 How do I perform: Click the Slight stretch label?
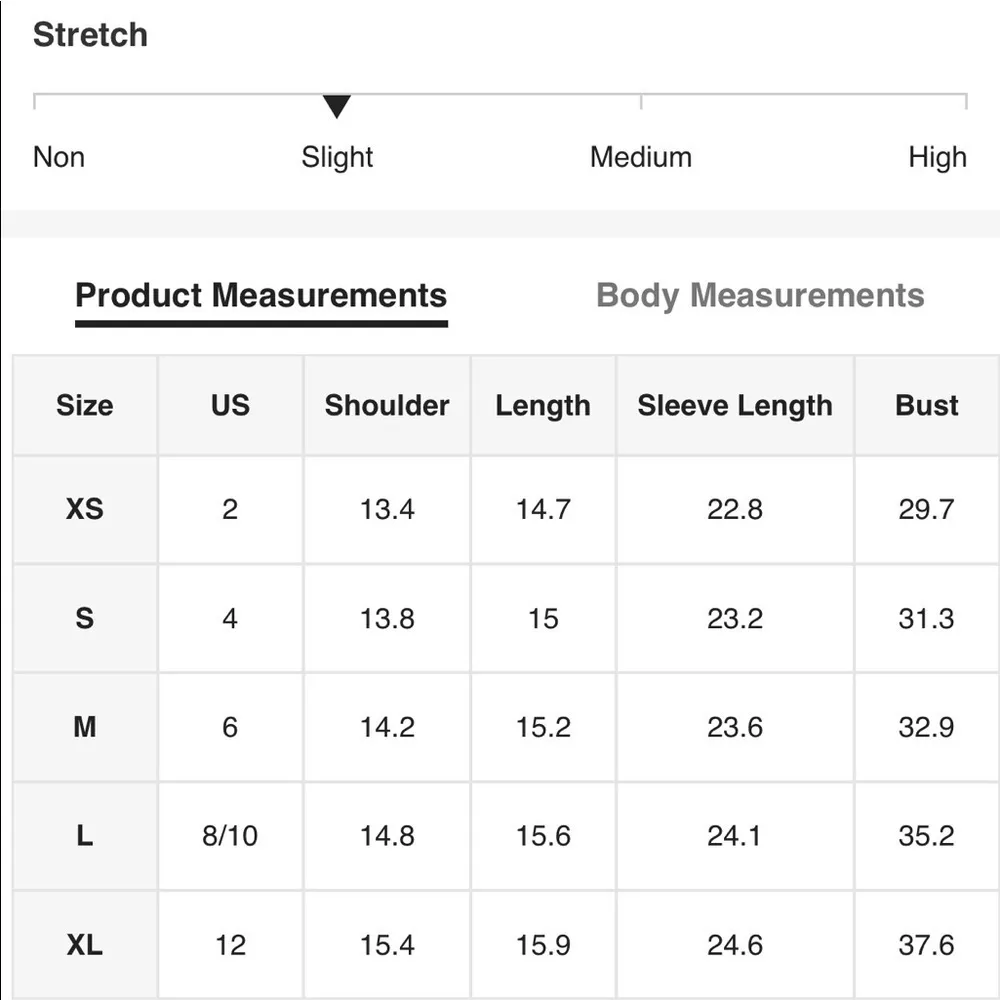(x=337, y=157)
